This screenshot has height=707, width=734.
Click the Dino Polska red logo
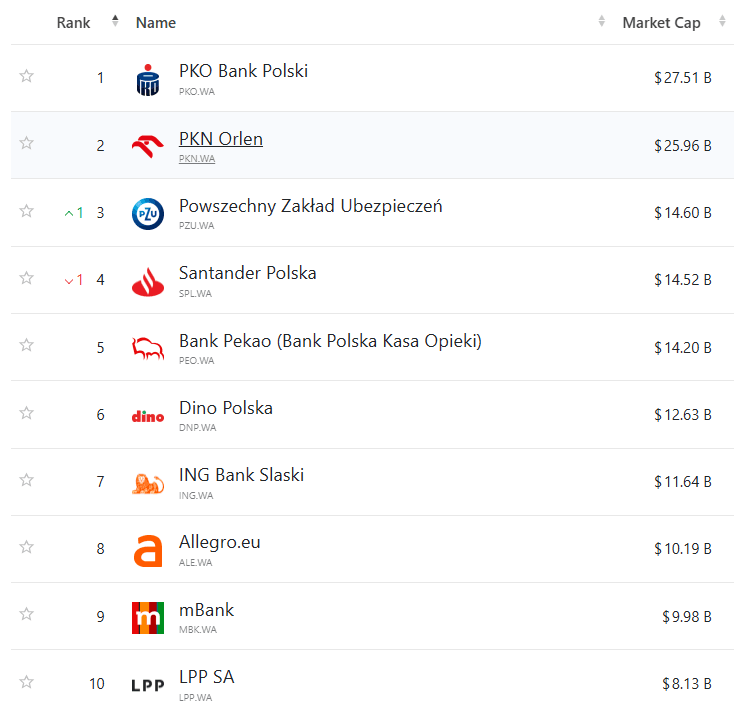point(148,416)
